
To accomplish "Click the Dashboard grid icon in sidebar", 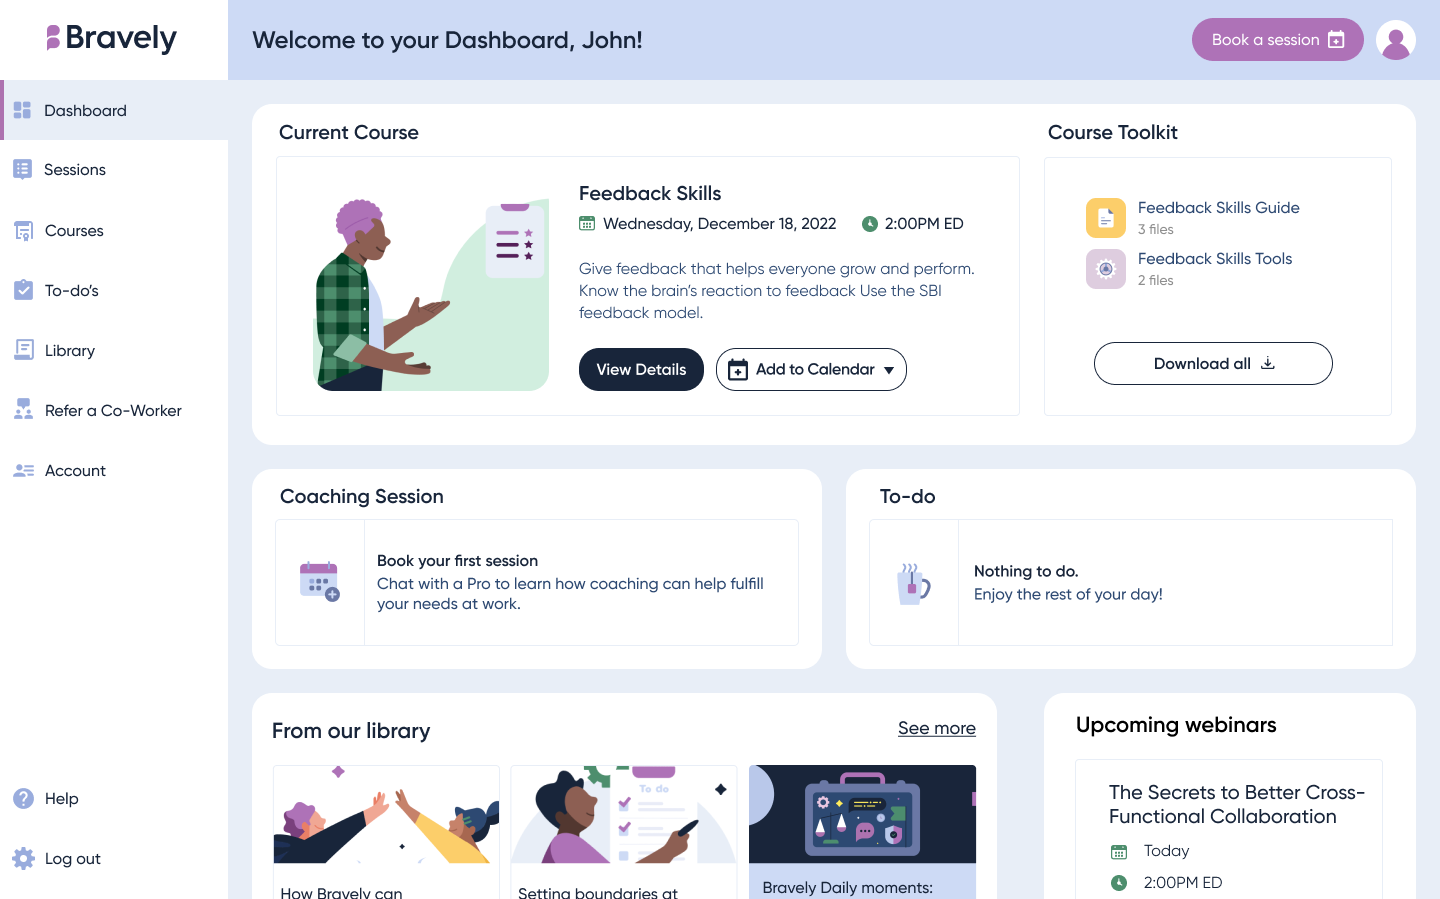I will pyautogui.click(x=23, y=110).
